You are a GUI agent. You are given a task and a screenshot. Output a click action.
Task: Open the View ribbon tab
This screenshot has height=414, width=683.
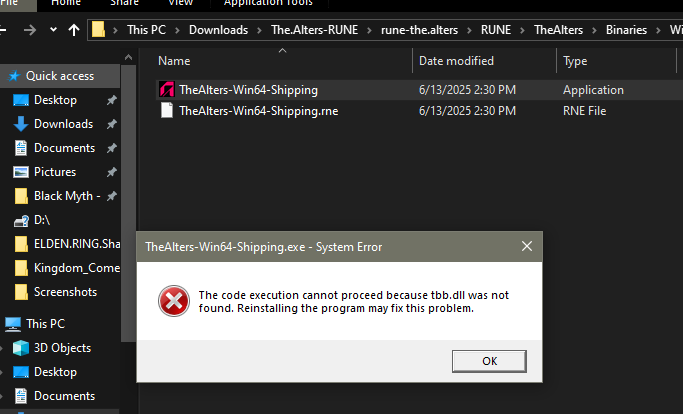click(x=180, y=3)
